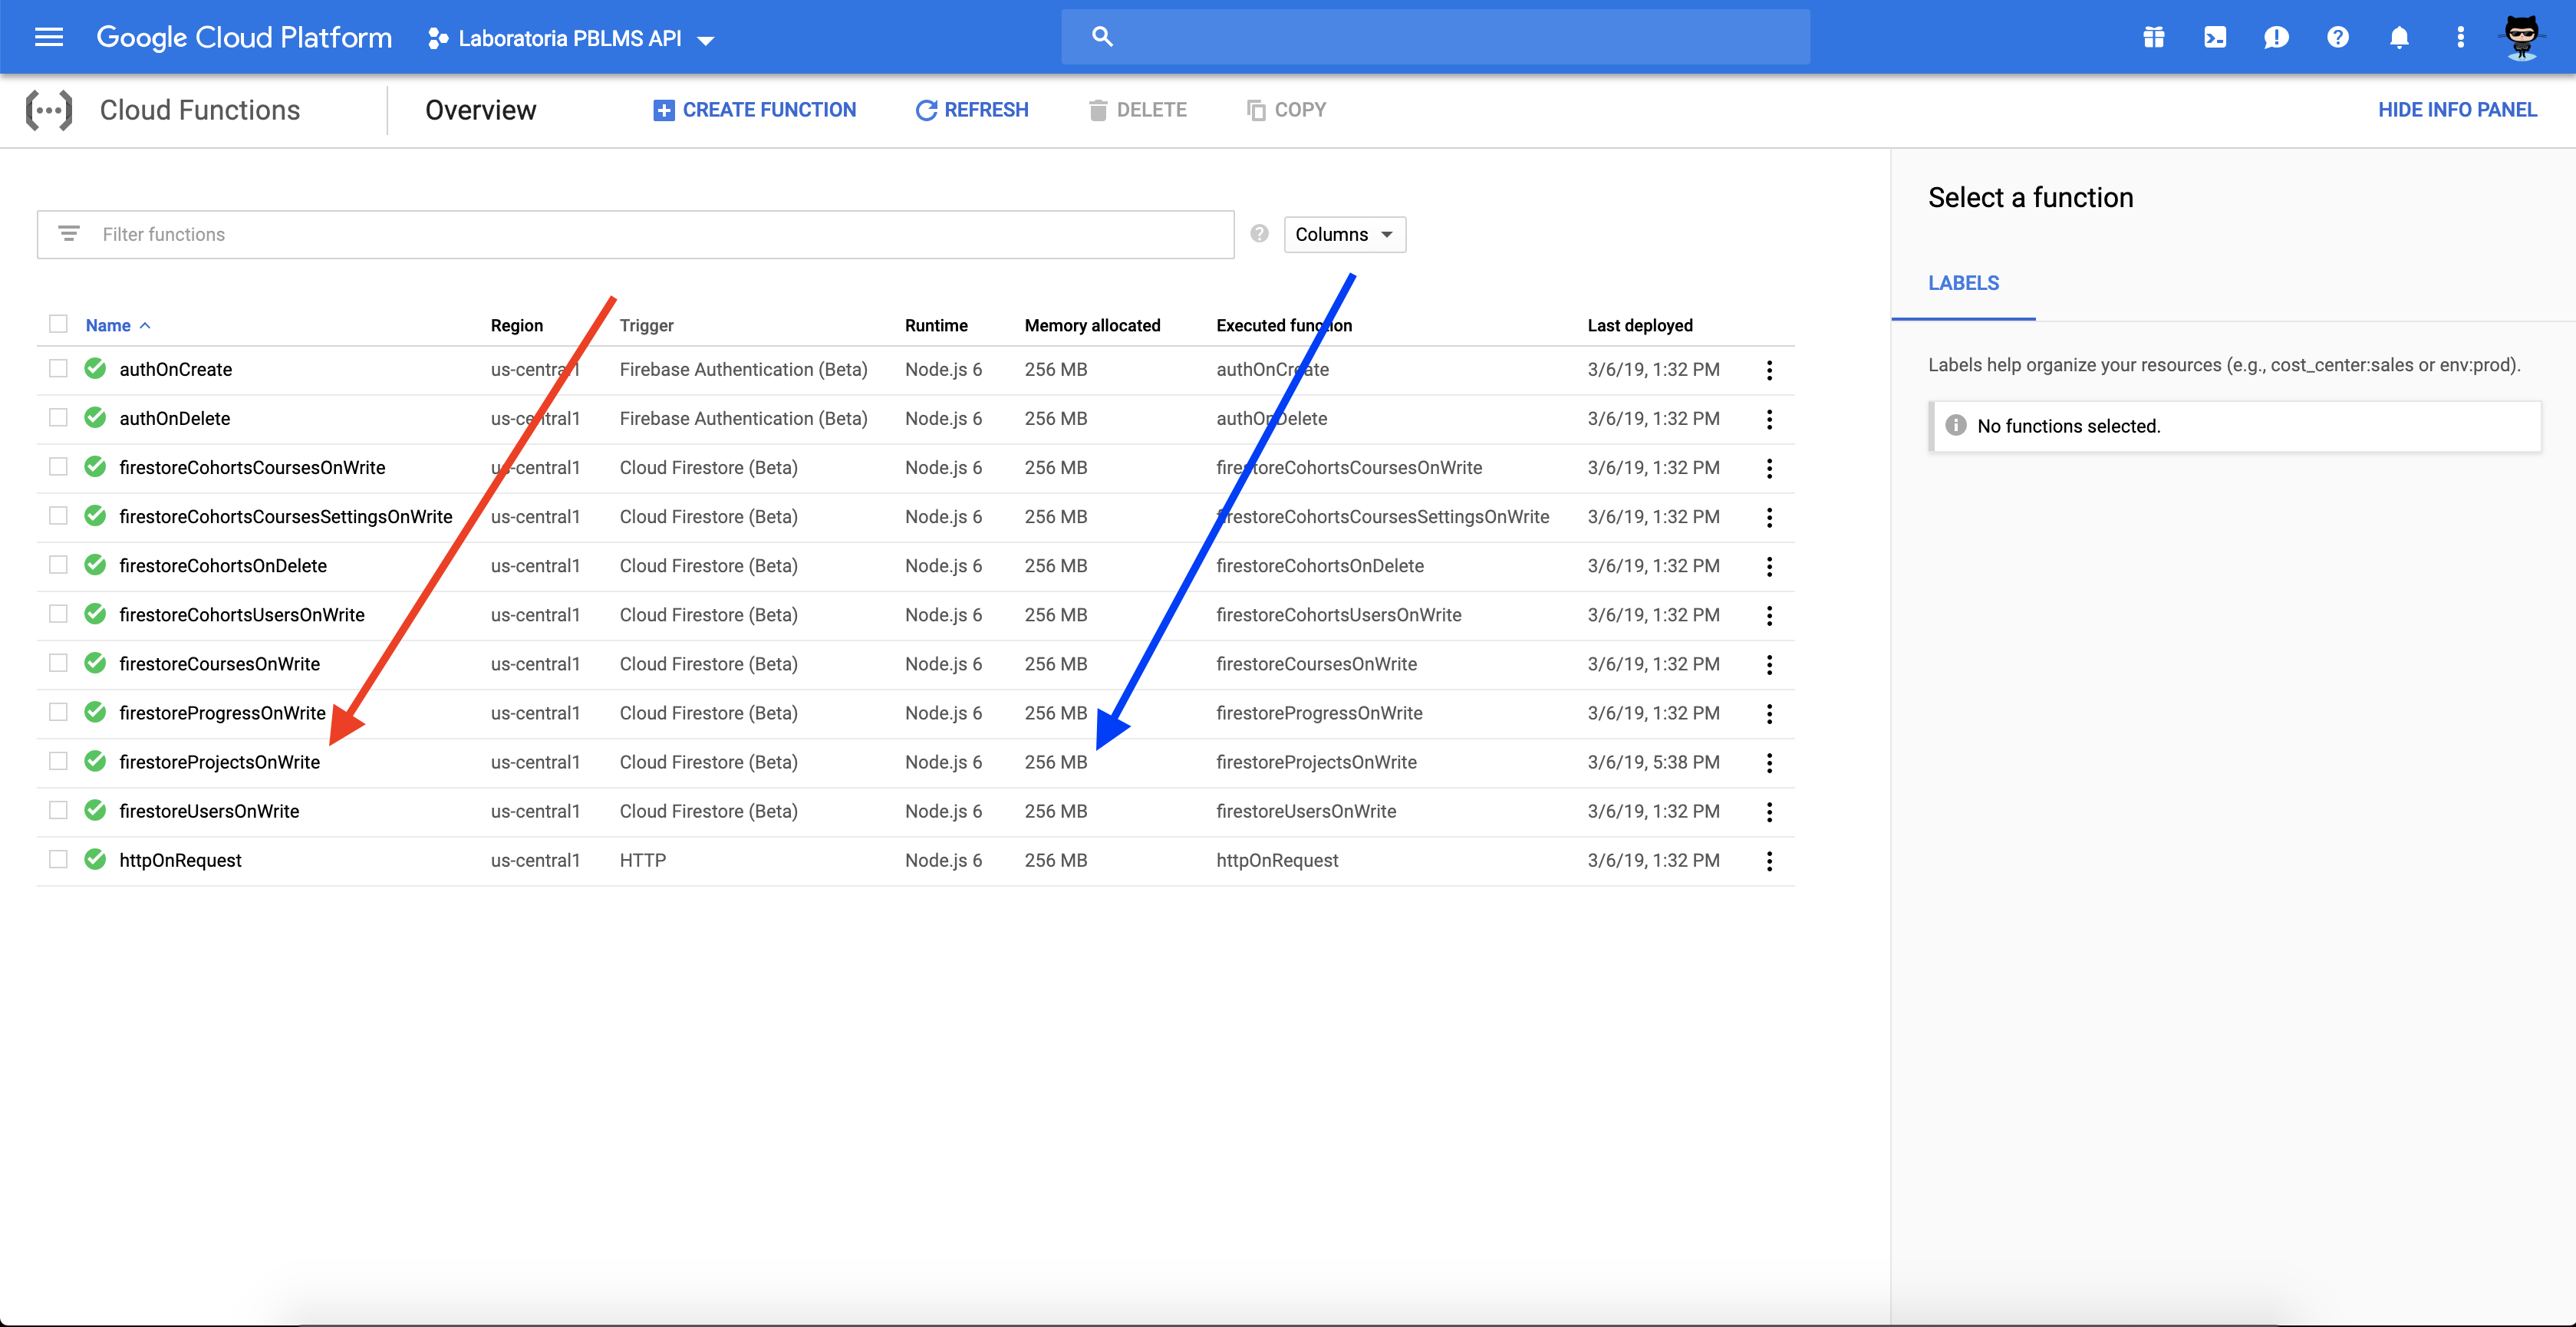Open the hamburger navigation menu
The width and height of the screenshot is (2576, 1327).
48,37
